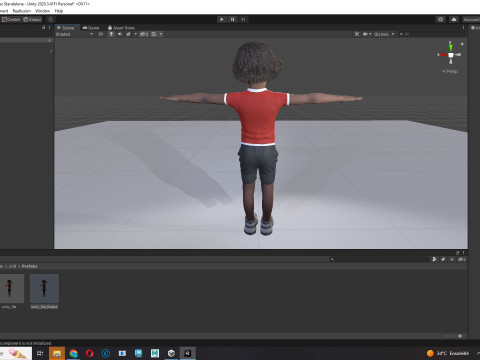
Task: Open the cloud build settings gear icon
Action: click(441, 19)
